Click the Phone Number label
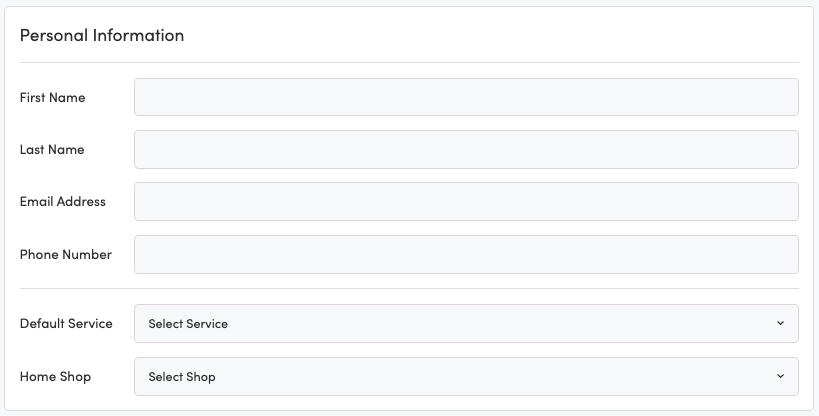This screenshot has width=819, height=416. pyautogui.click(x=66, y=254)
